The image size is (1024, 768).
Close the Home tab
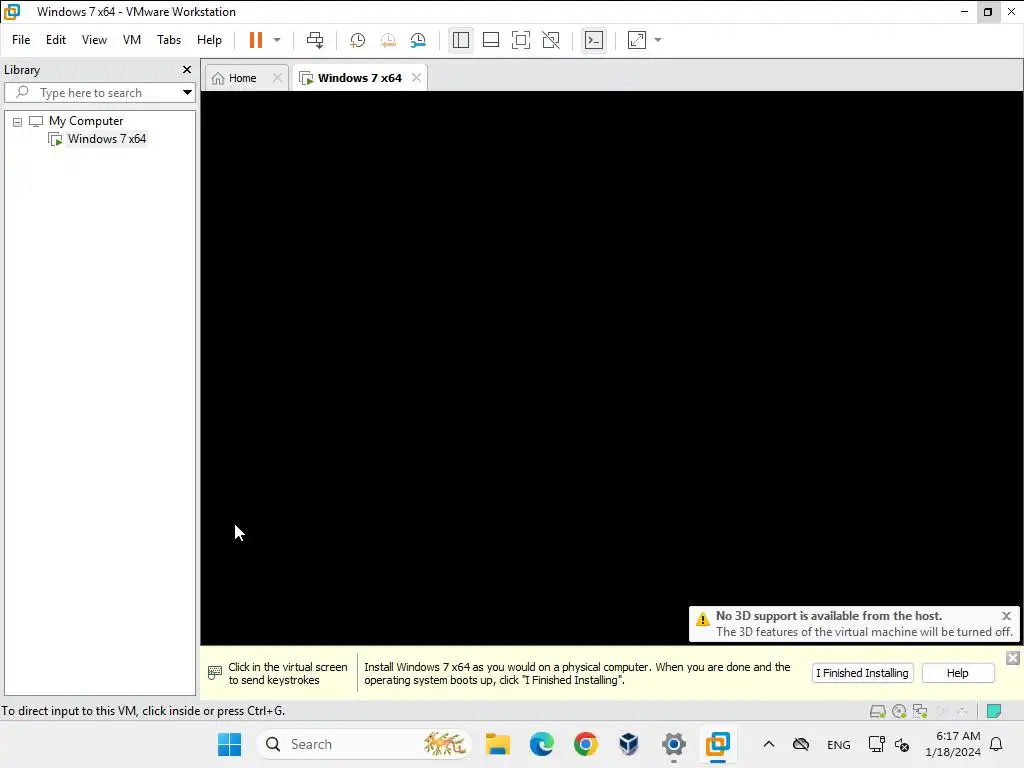pos(277,78)
